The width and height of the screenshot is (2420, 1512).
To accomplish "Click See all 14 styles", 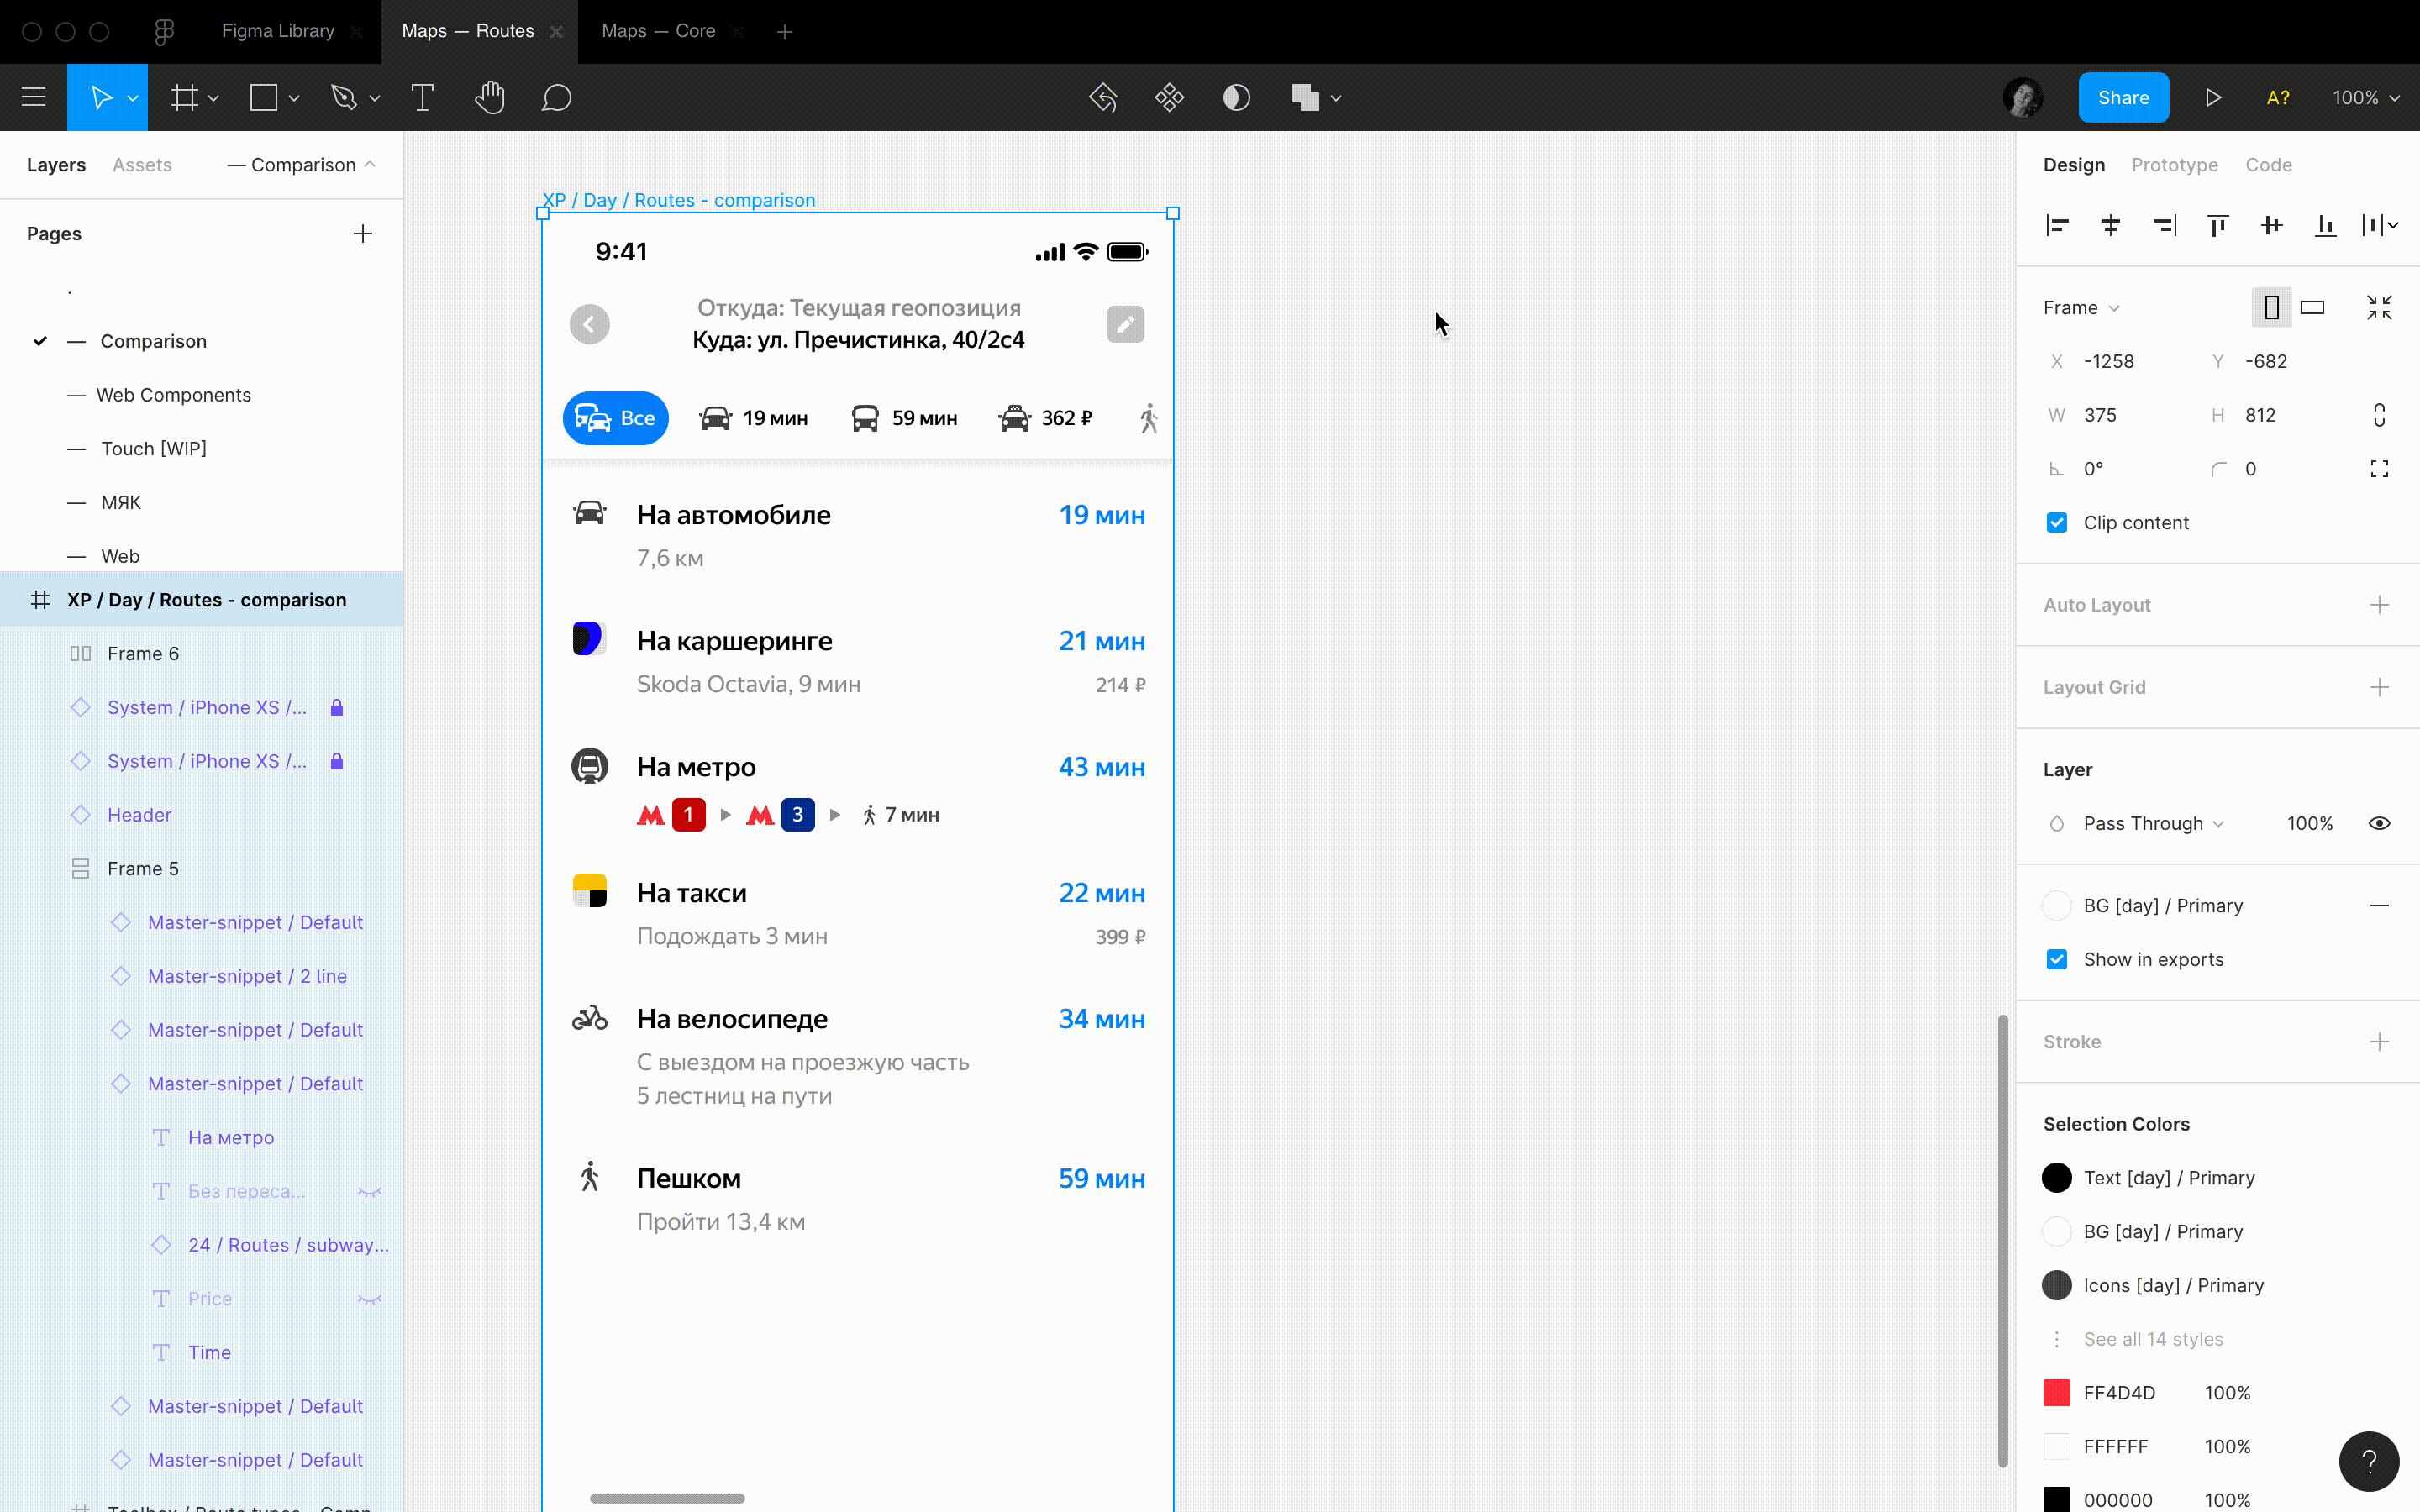I will coord(2152,1339).
